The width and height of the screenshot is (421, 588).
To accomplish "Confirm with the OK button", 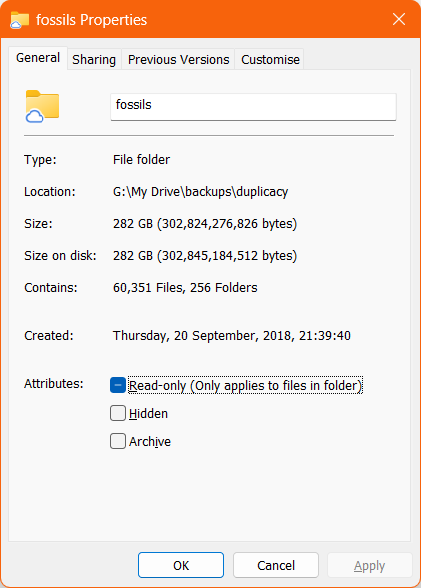I will [x=181, y=565].
